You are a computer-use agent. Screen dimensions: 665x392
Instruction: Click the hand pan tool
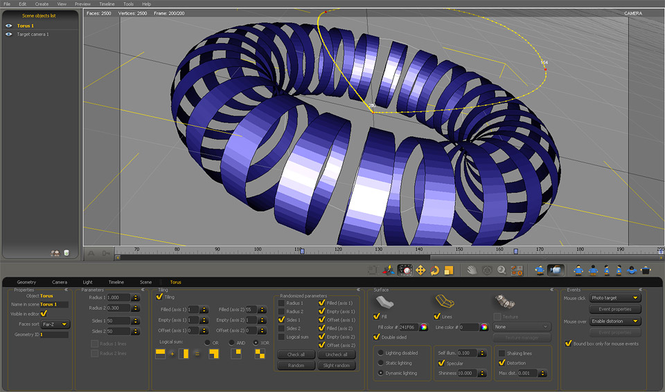(472, 270)
